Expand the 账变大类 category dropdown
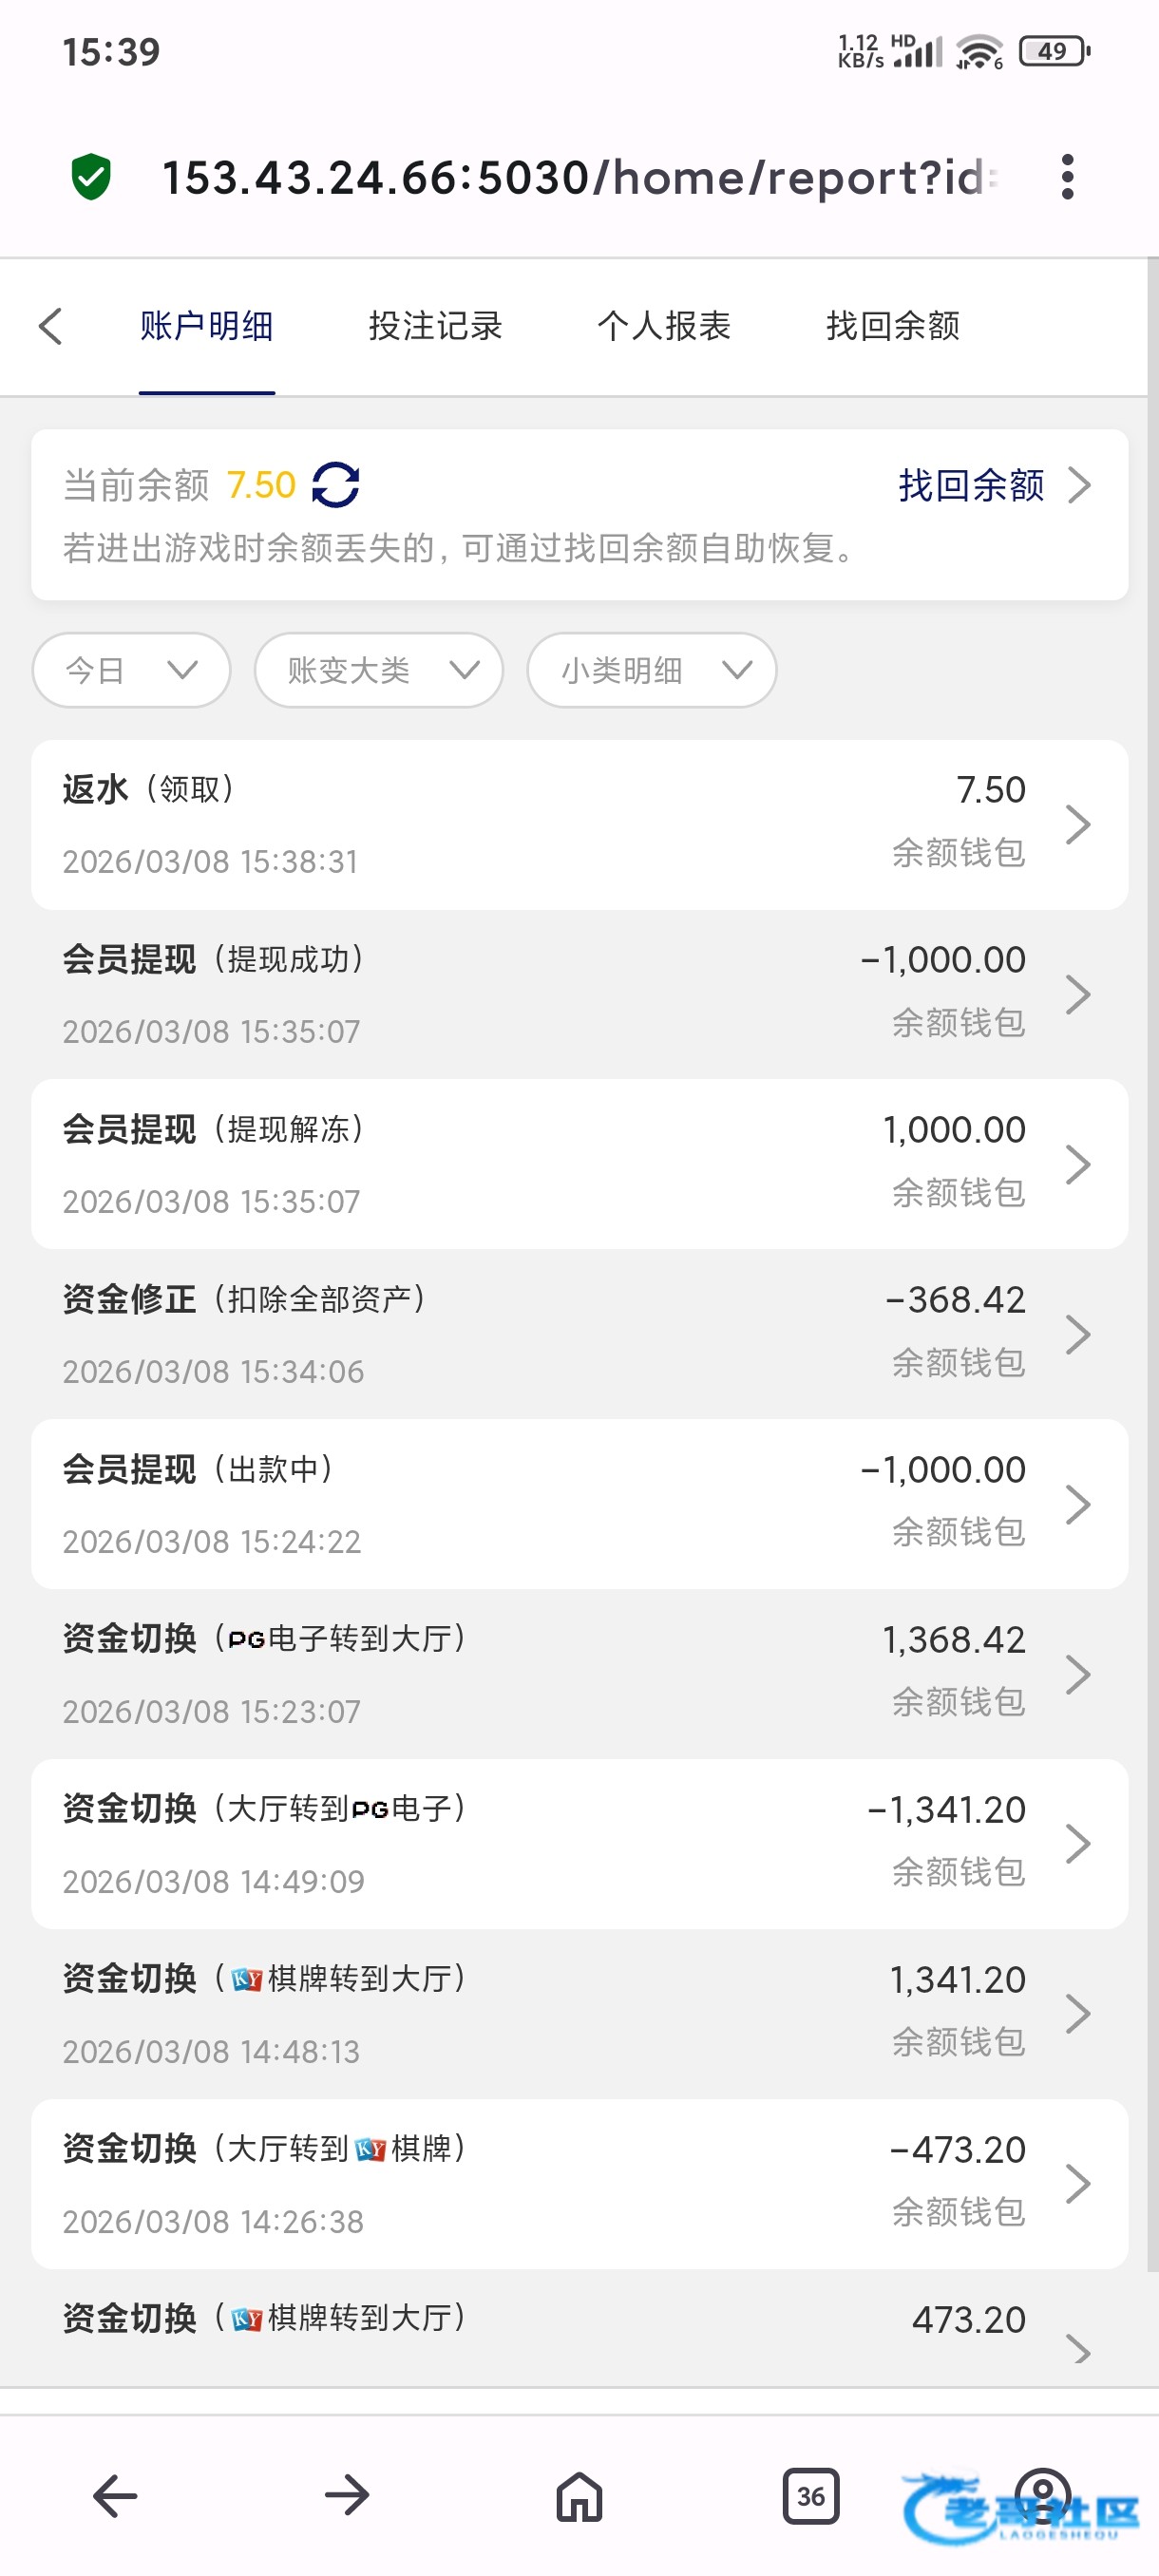 [378, 670]
